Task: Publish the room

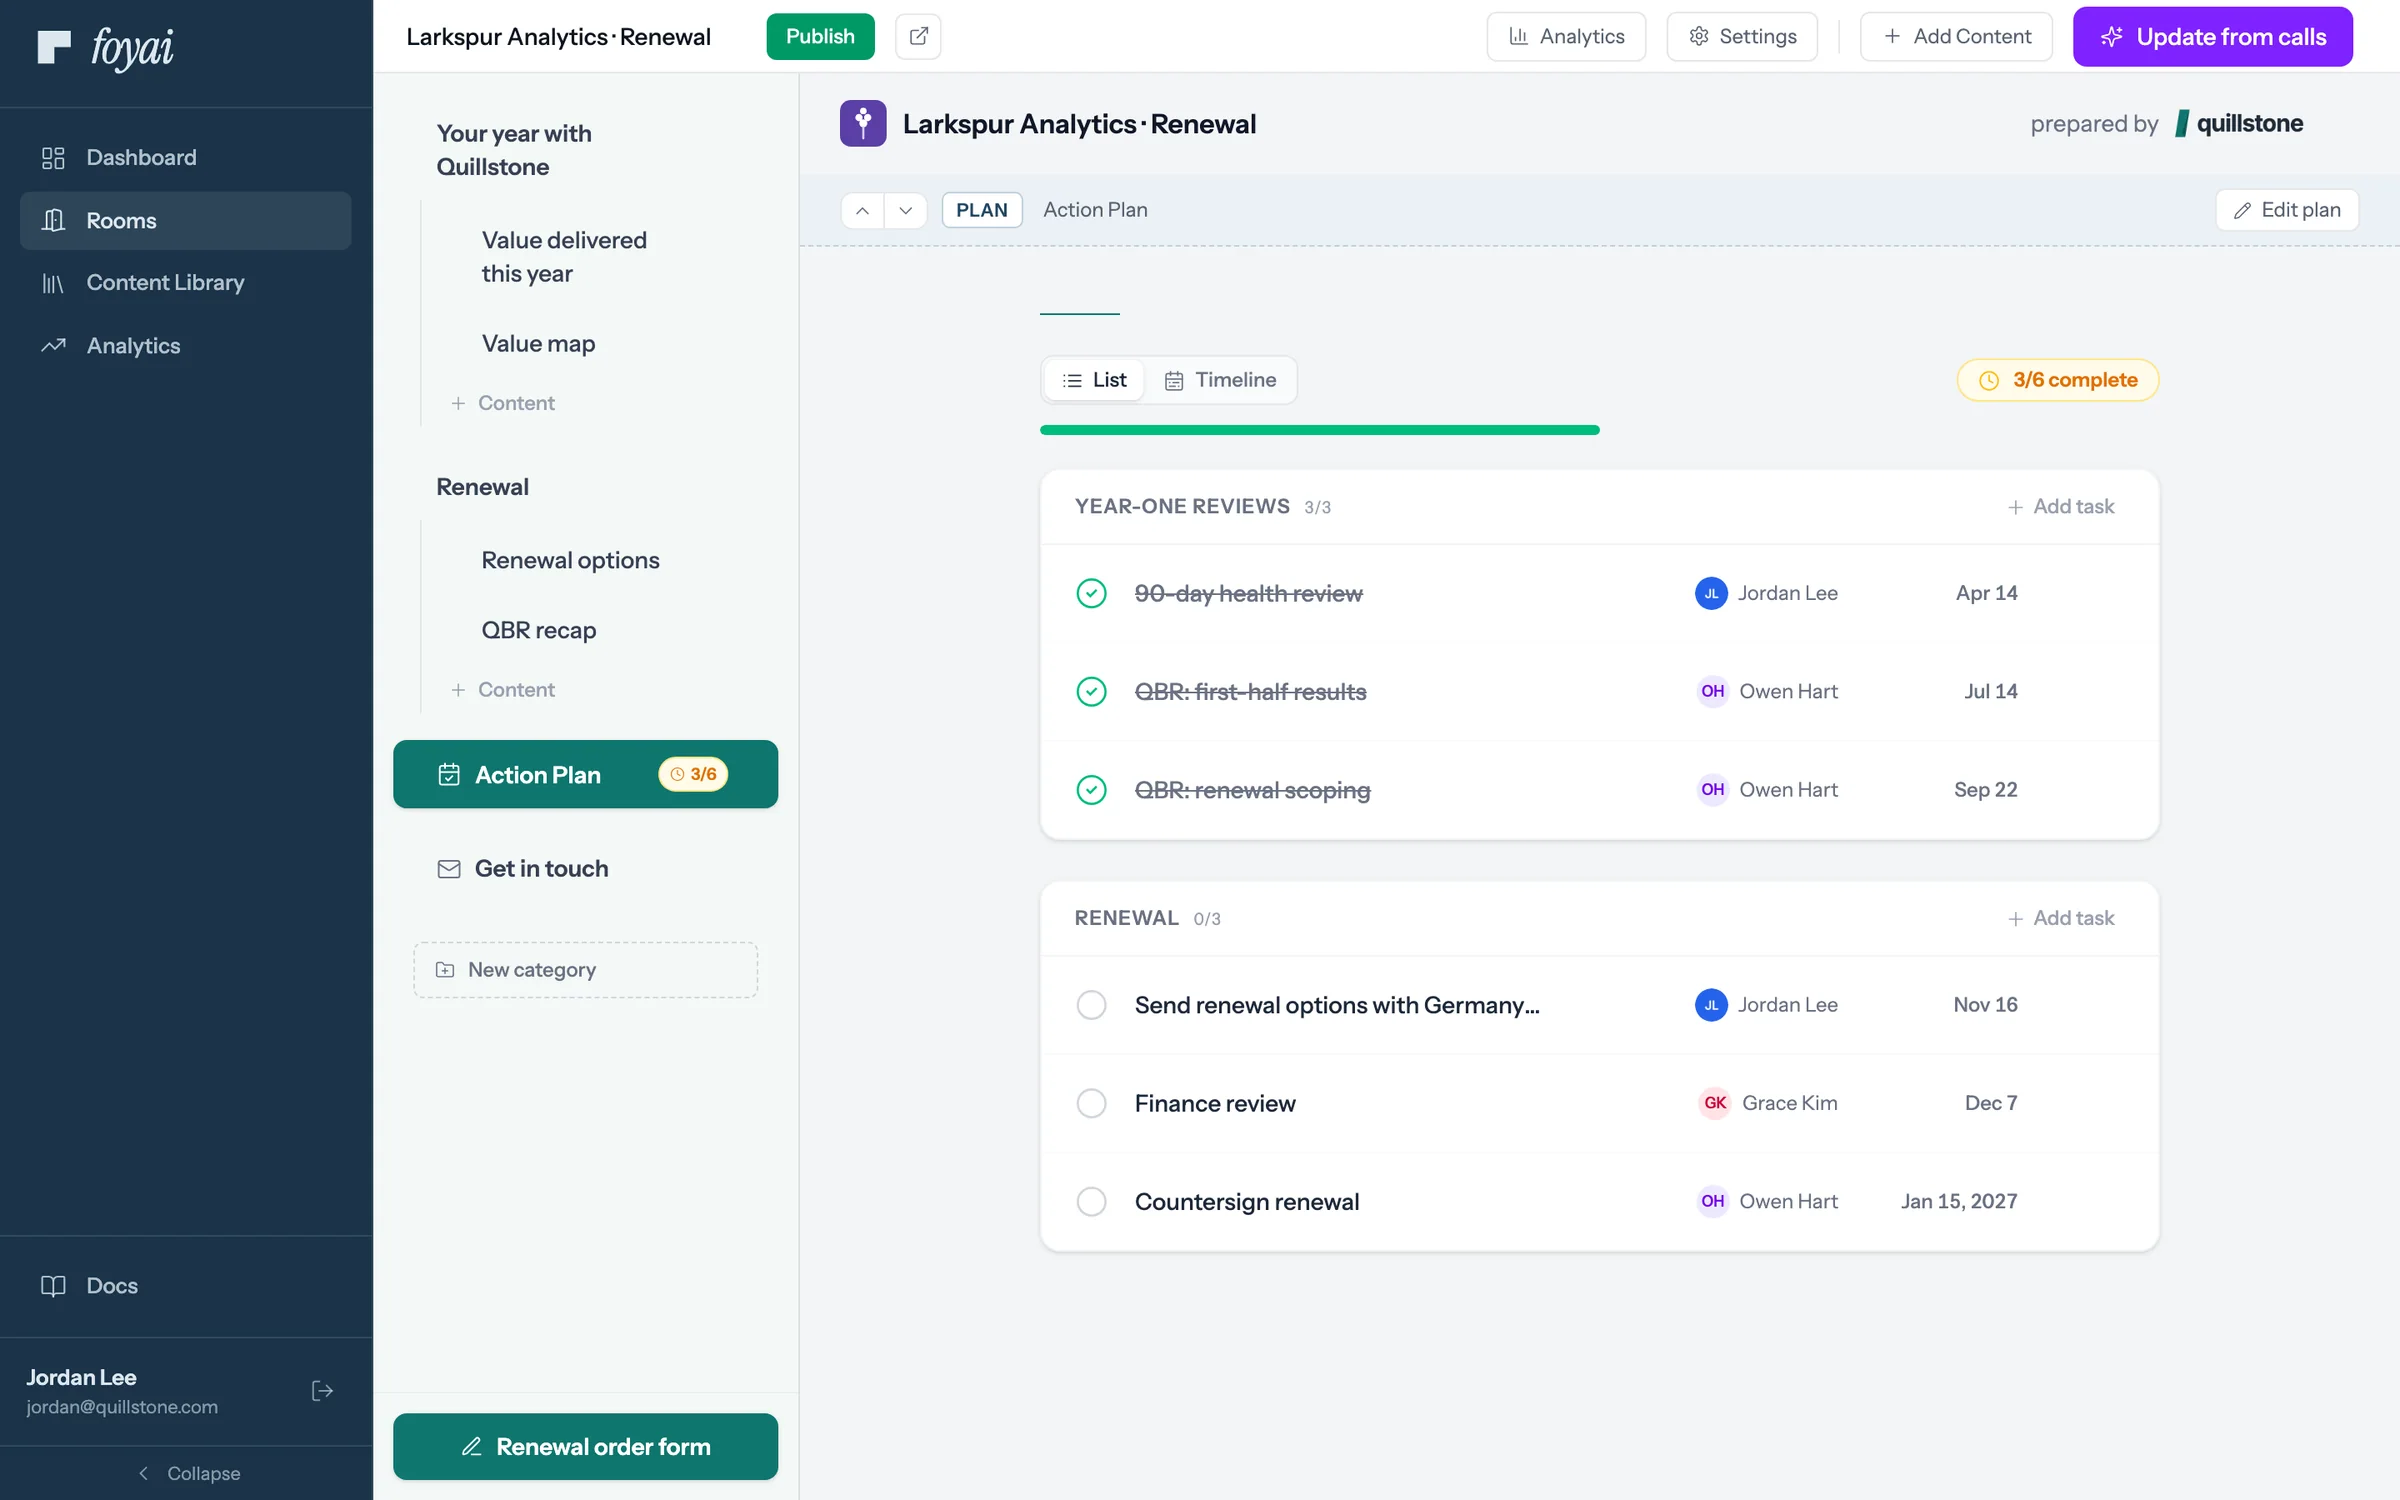Action: tap(820, 37)
